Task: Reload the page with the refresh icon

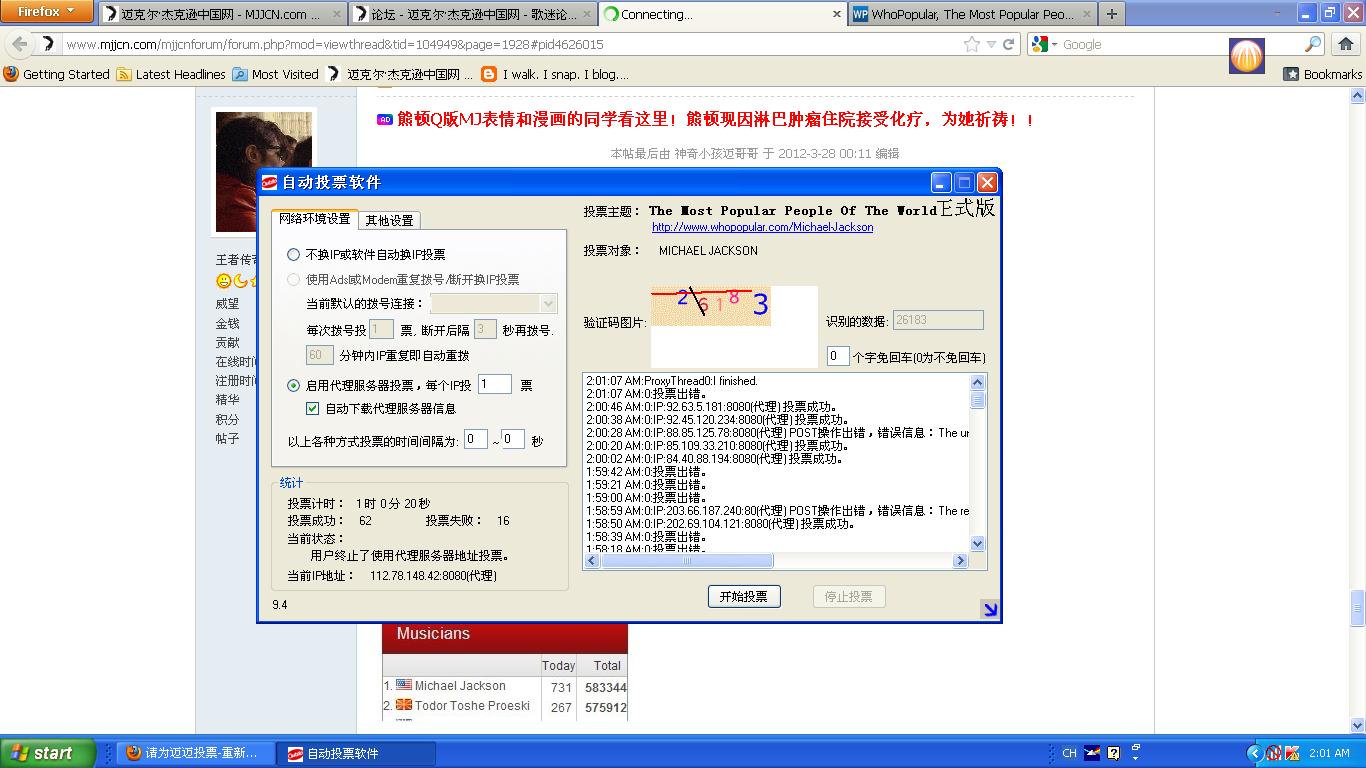Action: coord(1009,44)
